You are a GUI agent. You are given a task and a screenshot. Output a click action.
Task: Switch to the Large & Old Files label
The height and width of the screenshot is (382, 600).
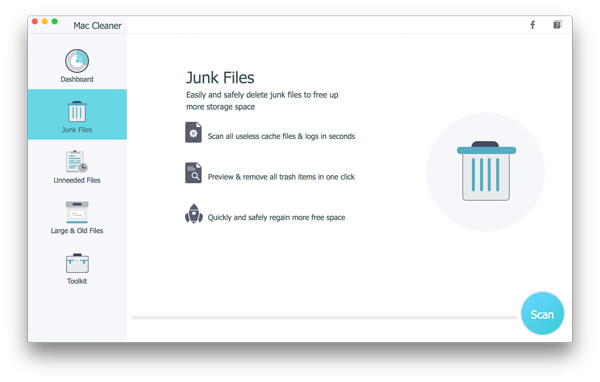click(x=77, y=231)
